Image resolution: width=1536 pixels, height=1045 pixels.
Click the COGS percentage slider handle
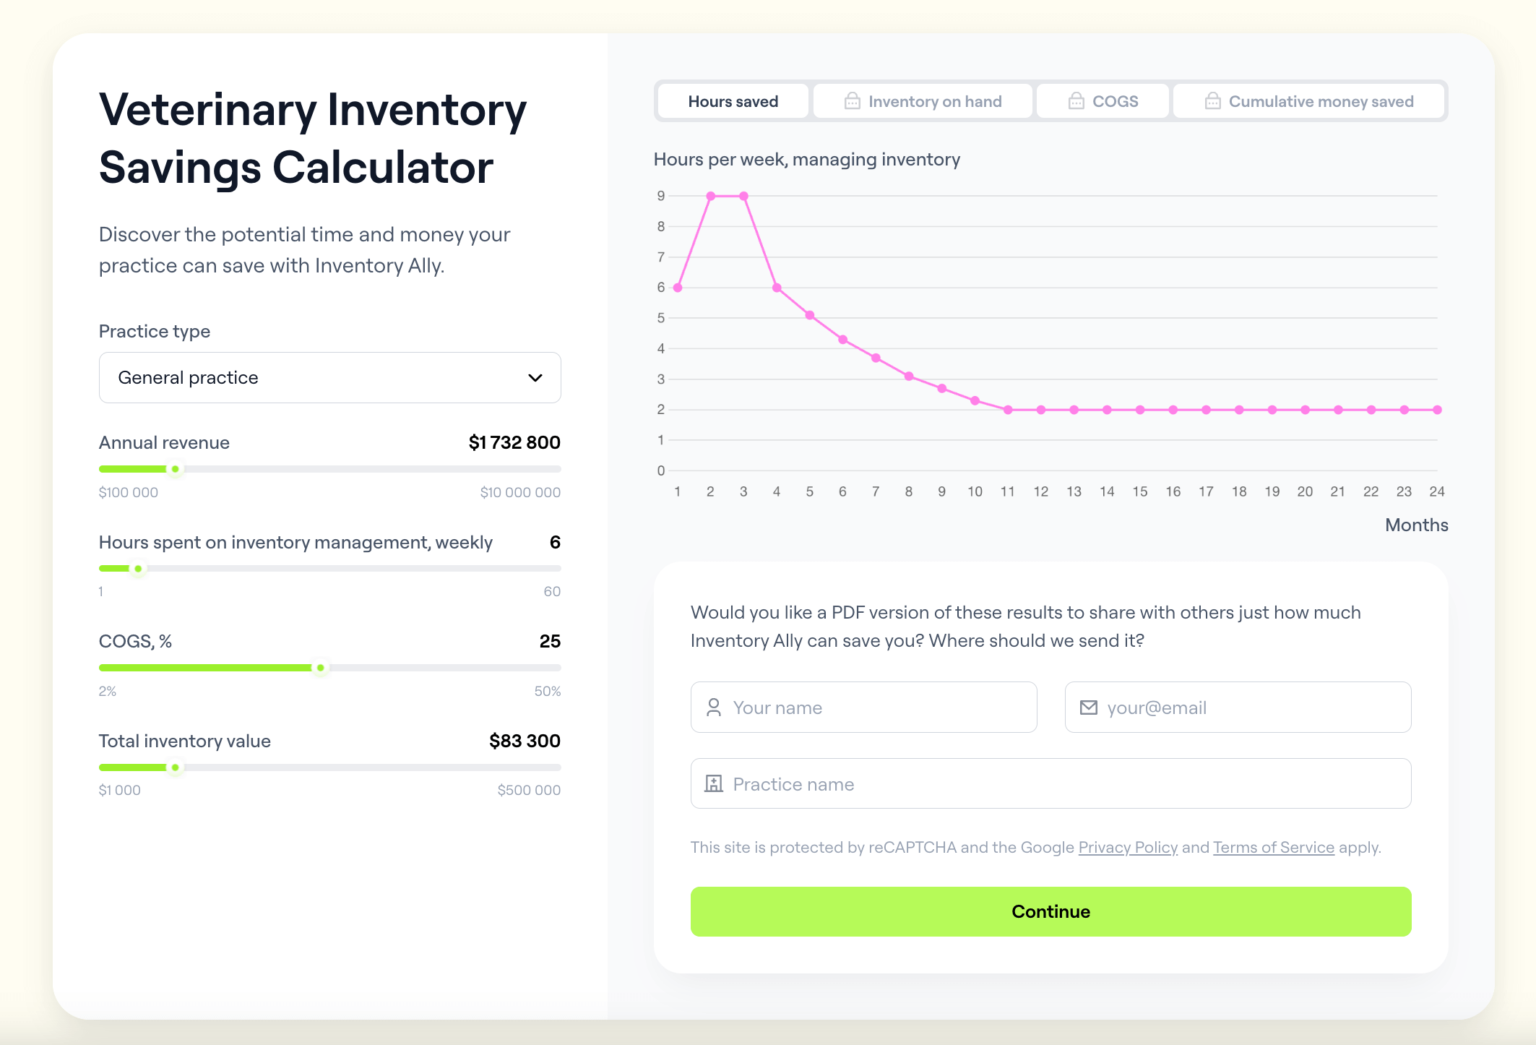pyautogui.click(x=321, y=667)
